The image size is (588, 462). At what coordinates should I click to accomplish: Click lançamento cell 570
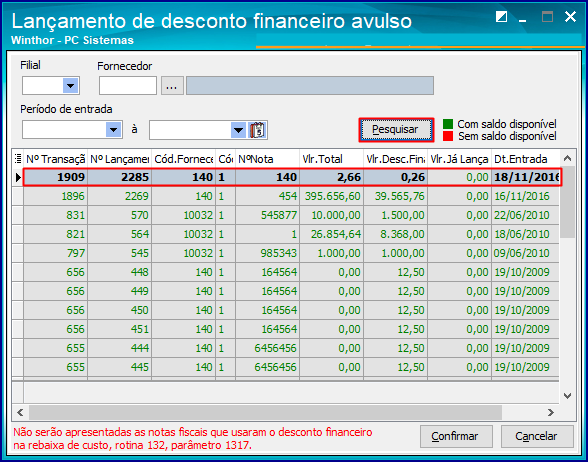coord(120,215)
